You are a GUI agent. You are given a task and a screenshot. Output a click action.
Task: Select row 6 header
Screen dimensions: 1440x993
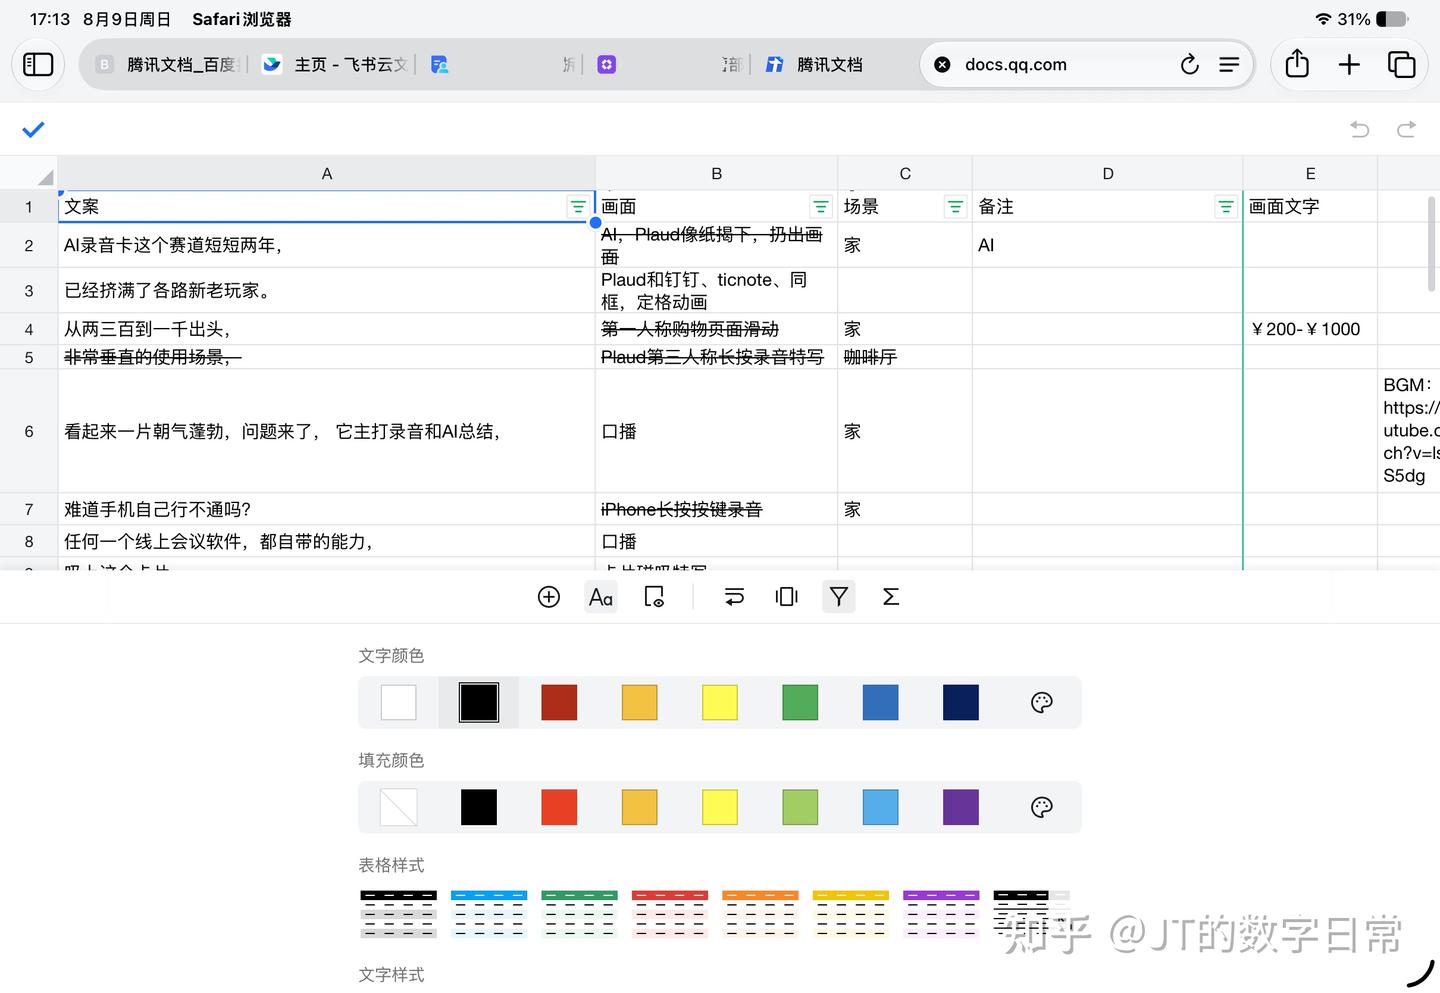[x=29, y=431]
